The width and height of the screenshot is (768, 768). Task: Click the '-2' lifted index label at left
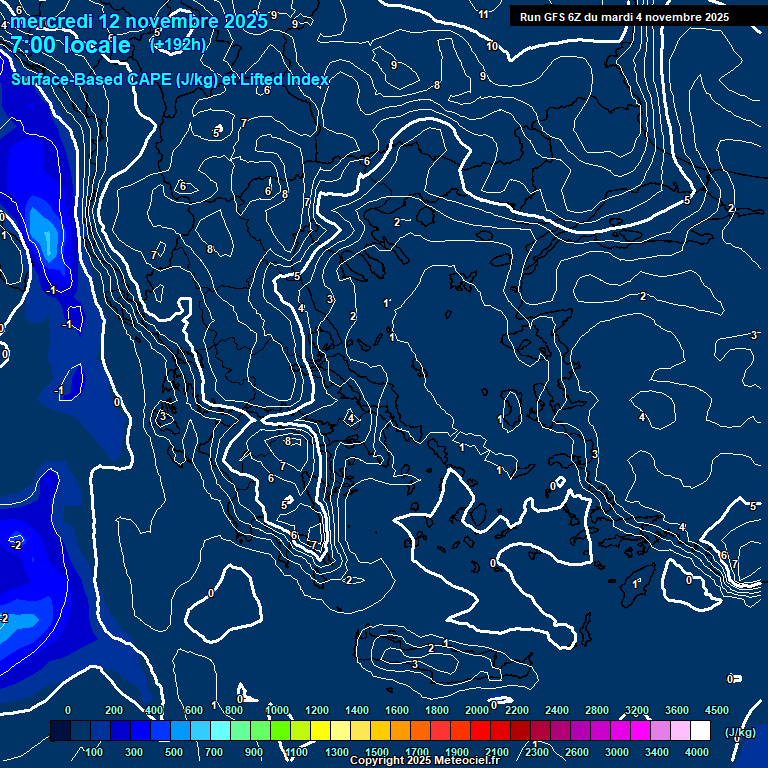point(16,545)
